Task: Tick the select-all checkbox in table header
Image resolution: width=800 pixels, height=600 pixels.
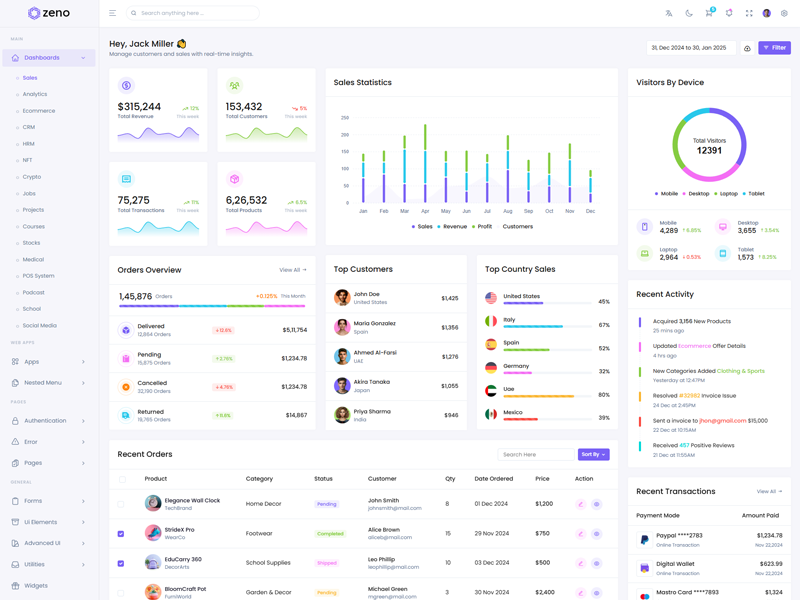Action: [122, 479]
